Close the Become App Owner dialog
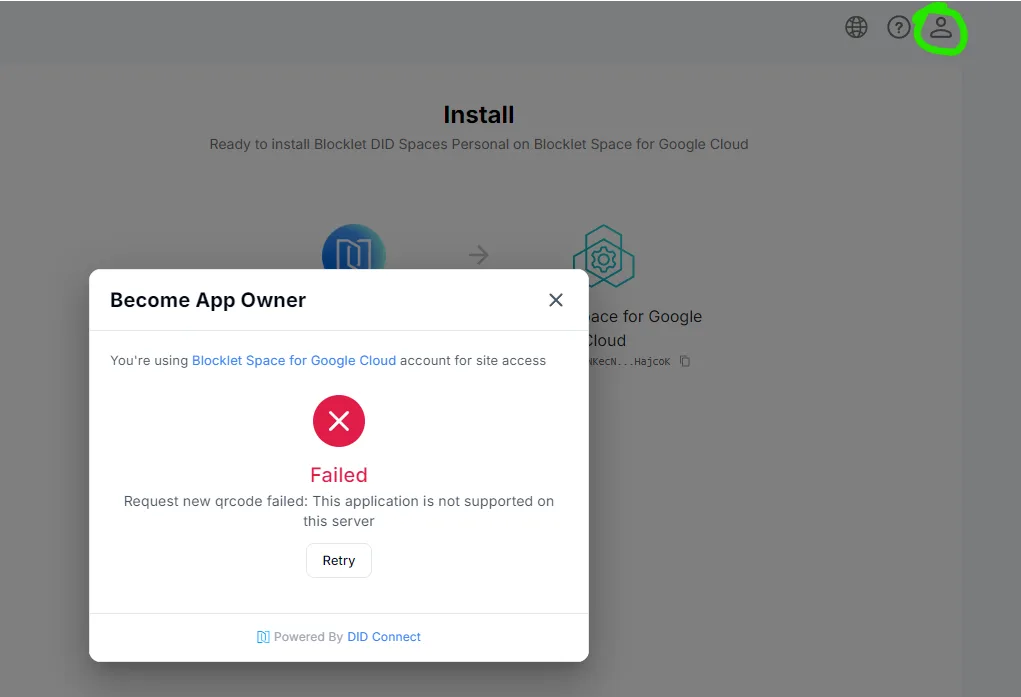Viewport: 1021px width, 697px height. (555, 300)
